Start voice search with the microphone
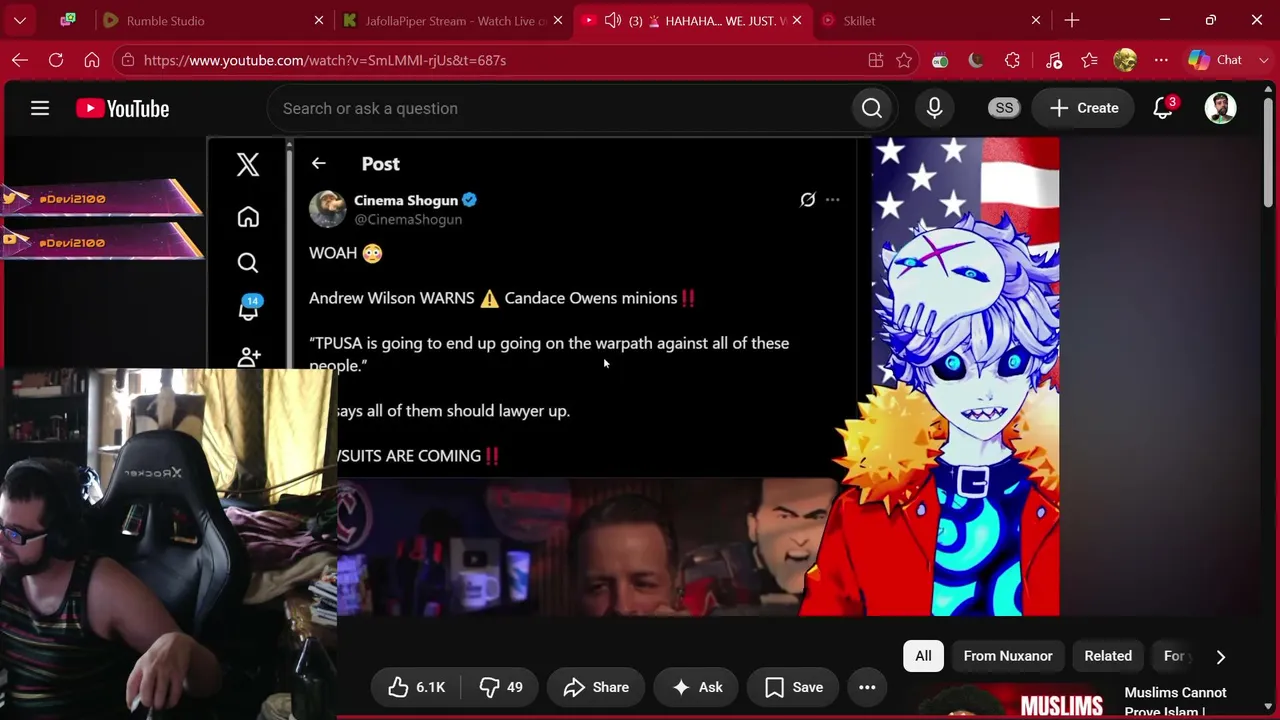The image size is (1280, 720). click(934, 108)
